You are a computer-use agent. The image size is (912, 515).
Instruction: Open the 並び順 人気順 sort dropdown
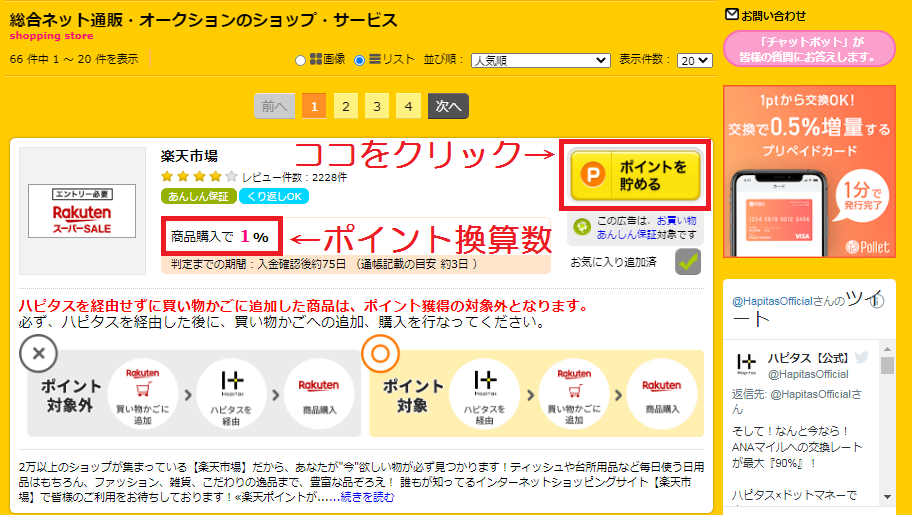click(540, 61)
